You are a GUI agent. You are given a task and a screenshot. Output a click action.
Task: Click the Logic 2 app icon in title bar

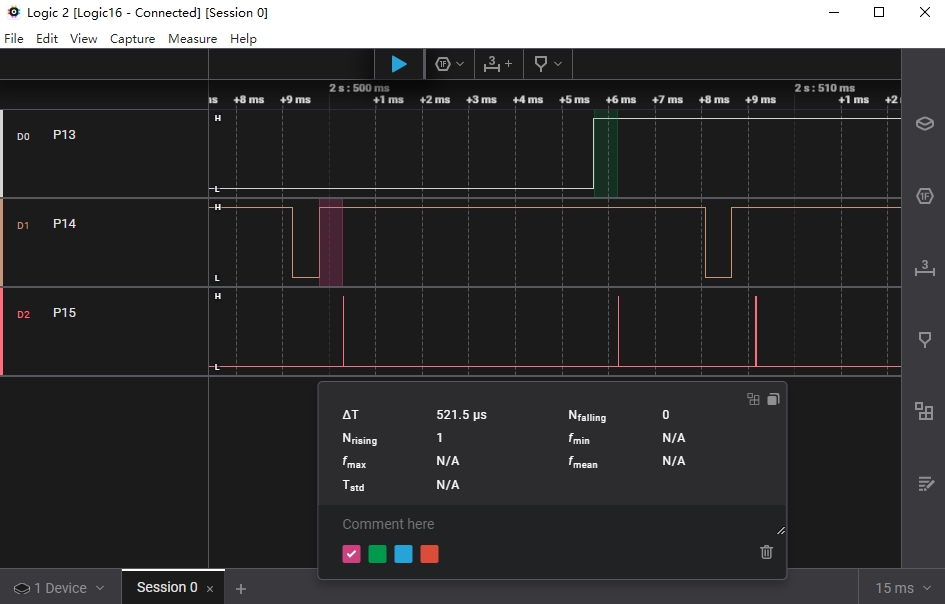13,12
